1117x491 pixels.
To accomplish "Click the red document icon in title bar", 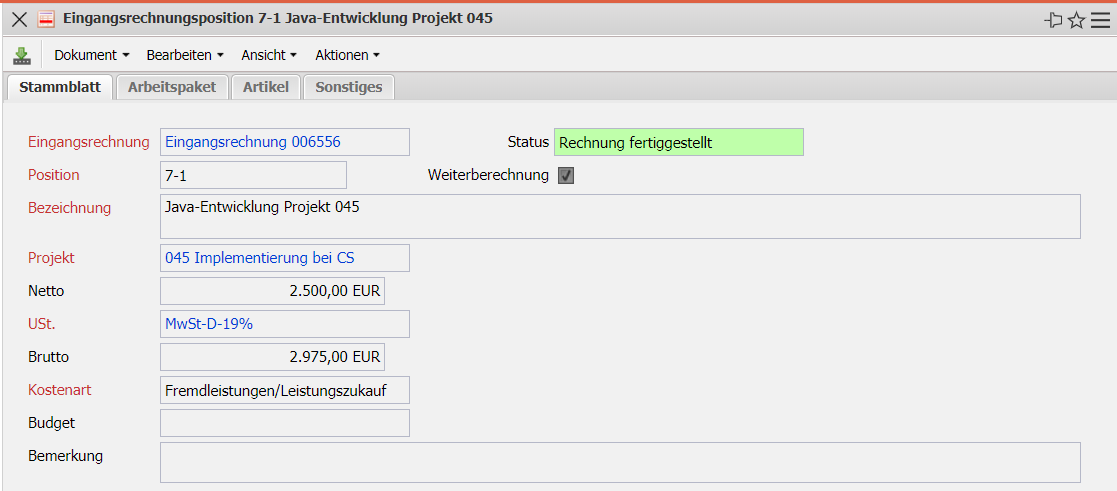I will click(x=46, y=19).
